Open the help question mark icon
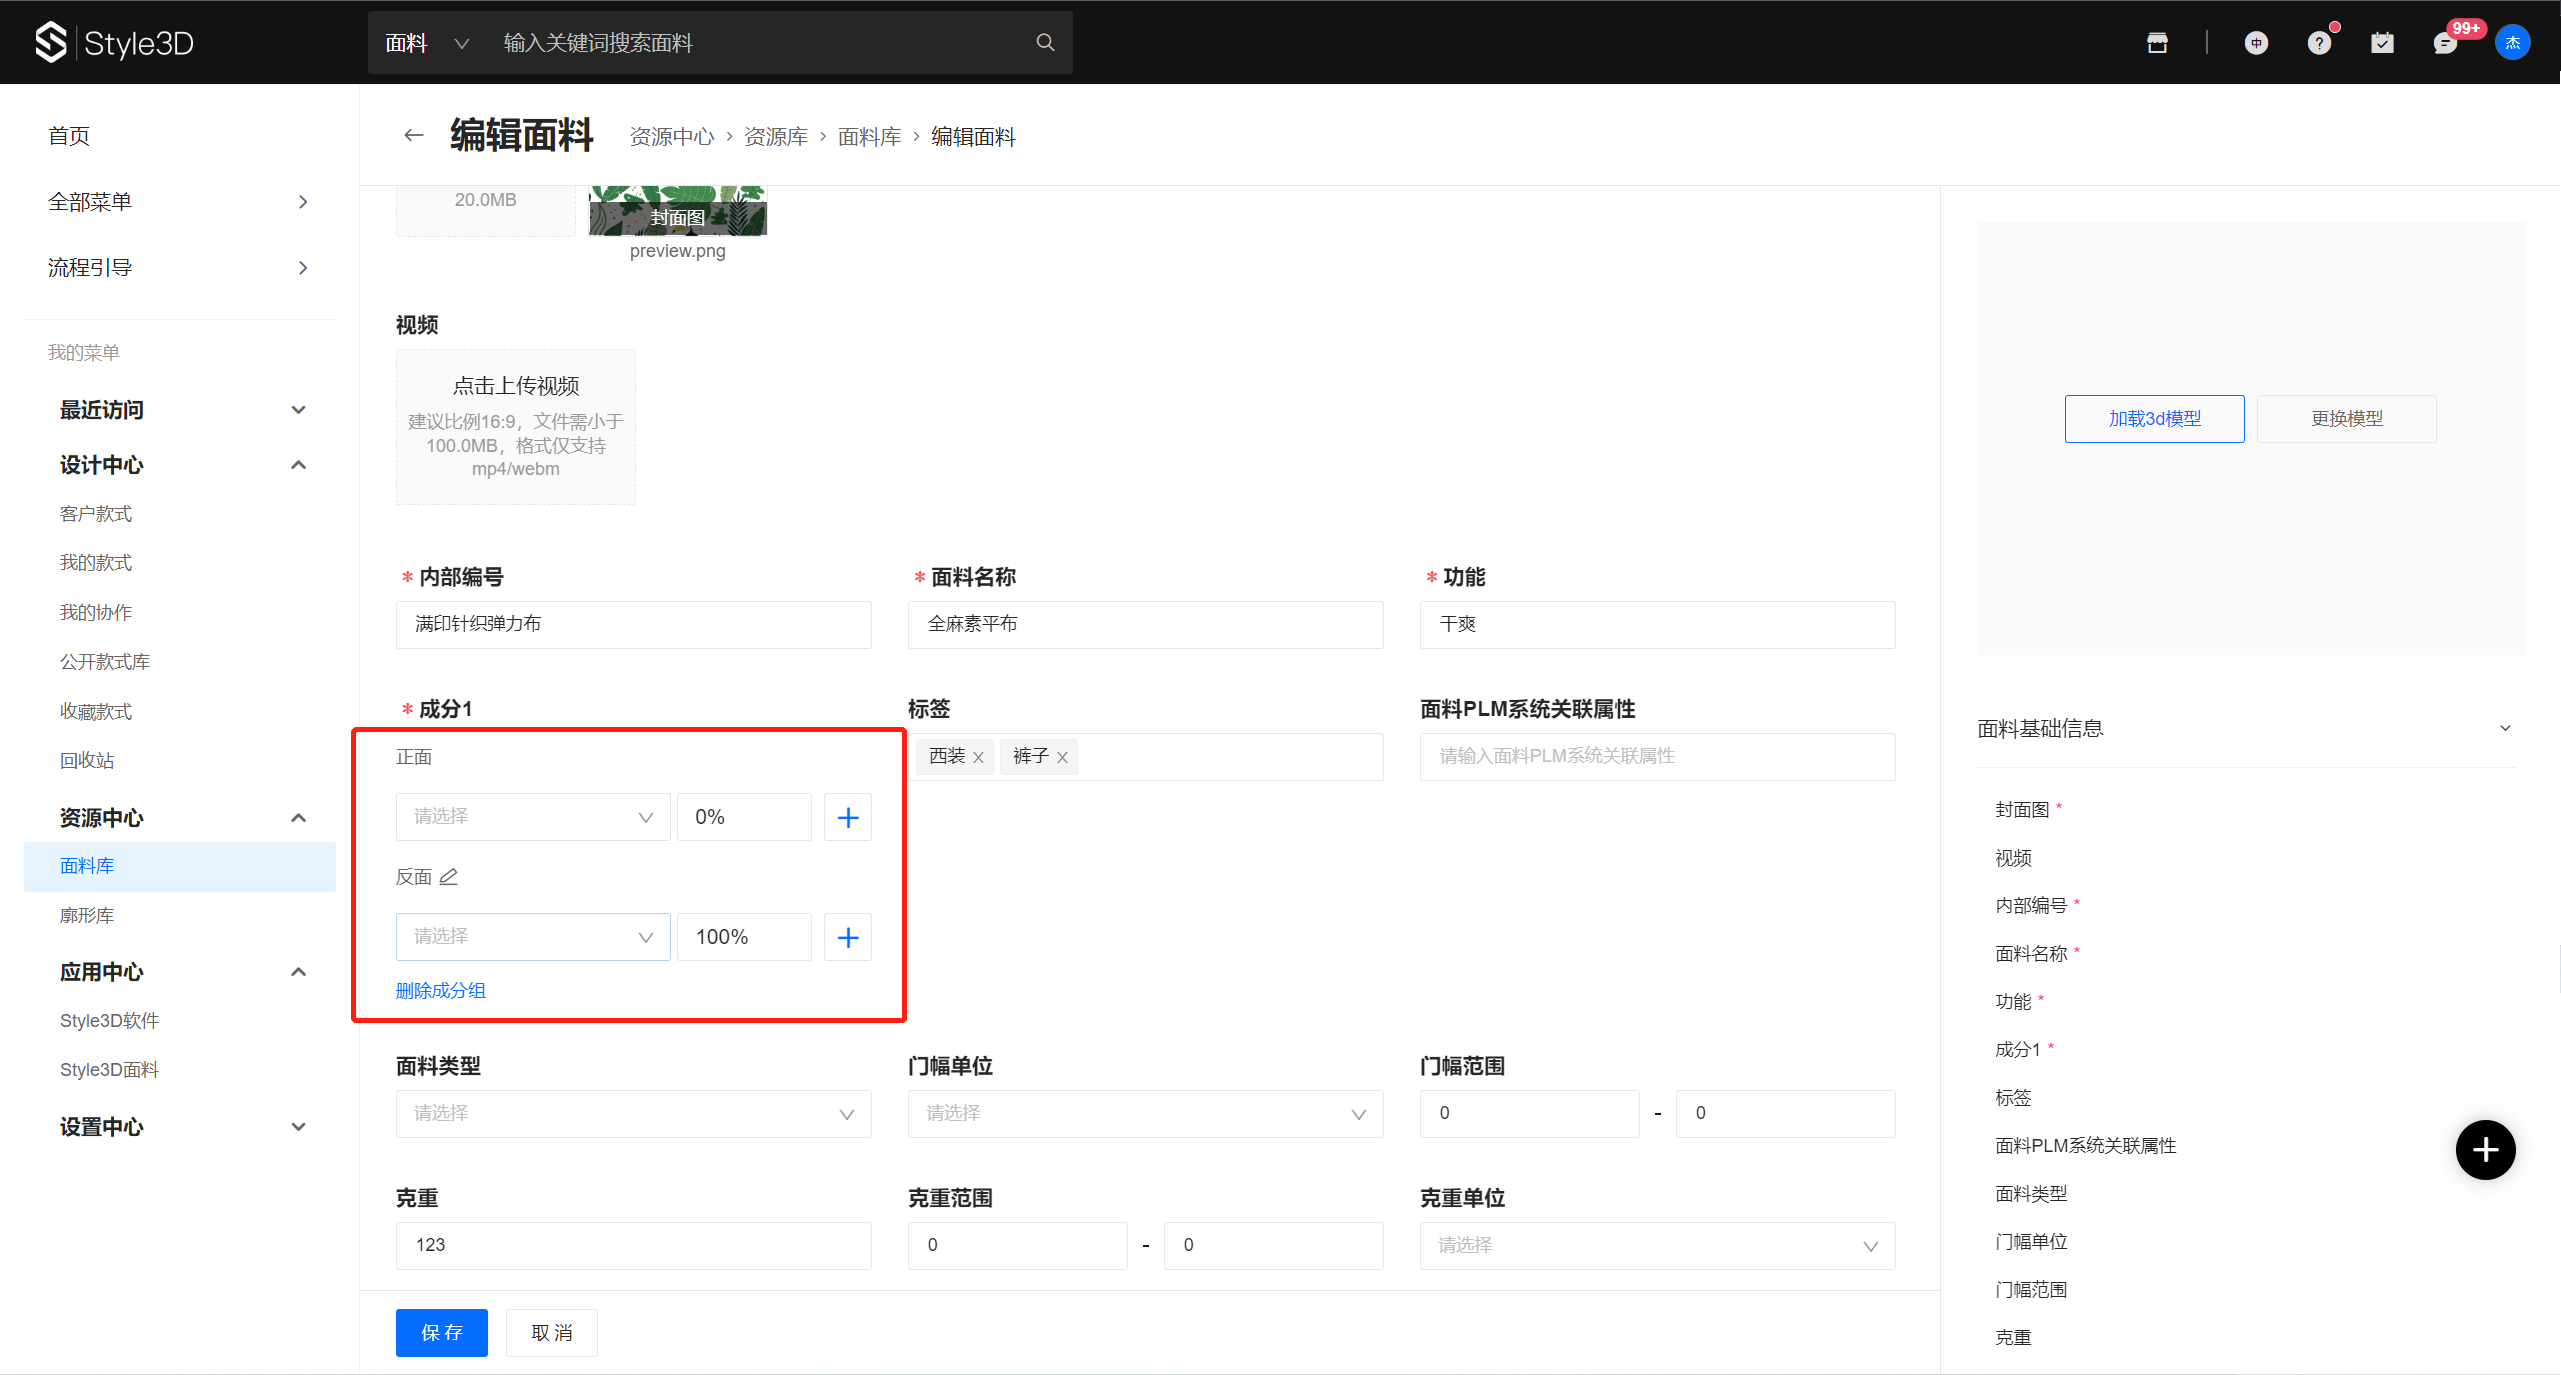Screen dimensions: 2561x1375 point(2318,43)
